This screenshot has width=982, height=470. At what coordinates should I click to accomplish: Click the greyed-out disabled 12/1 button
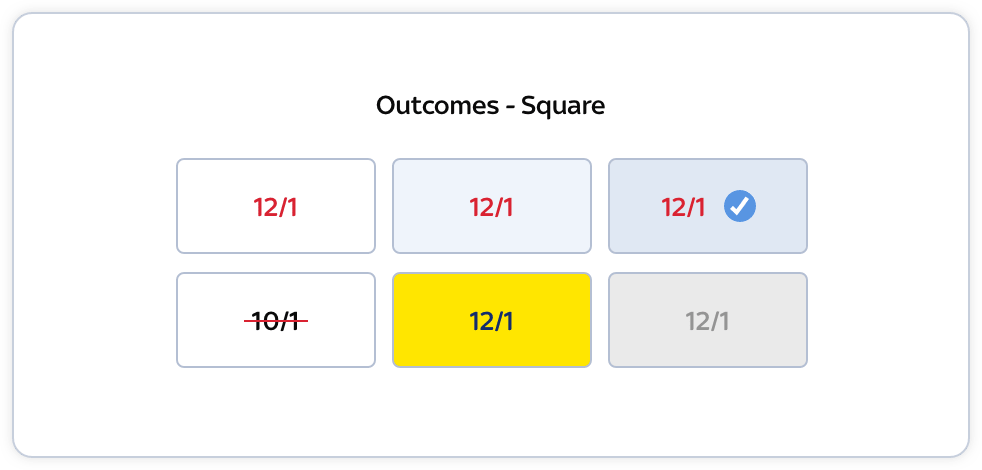coord(707,320)
